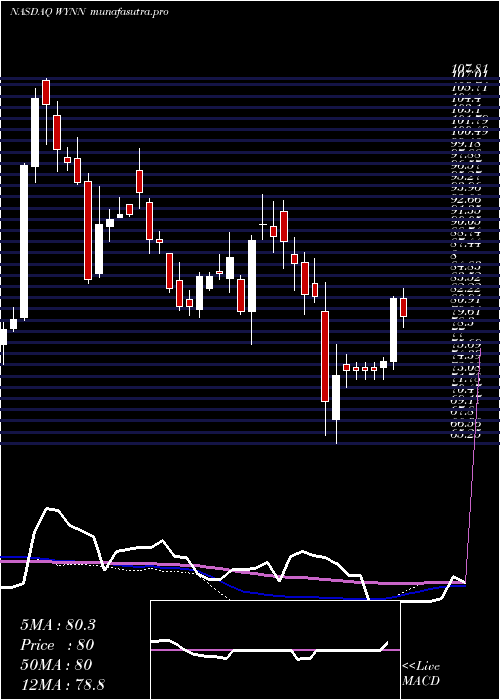This screenshot has height=700, width=500.
Task: Click the 82.22 price axis label
Action: [x=466, y=290]
